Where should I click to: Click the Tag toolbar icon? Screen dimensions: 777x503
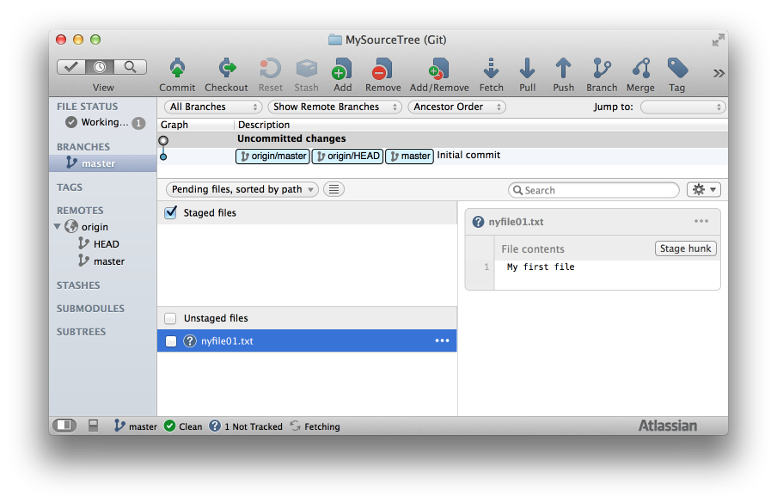tap(677, 68)
